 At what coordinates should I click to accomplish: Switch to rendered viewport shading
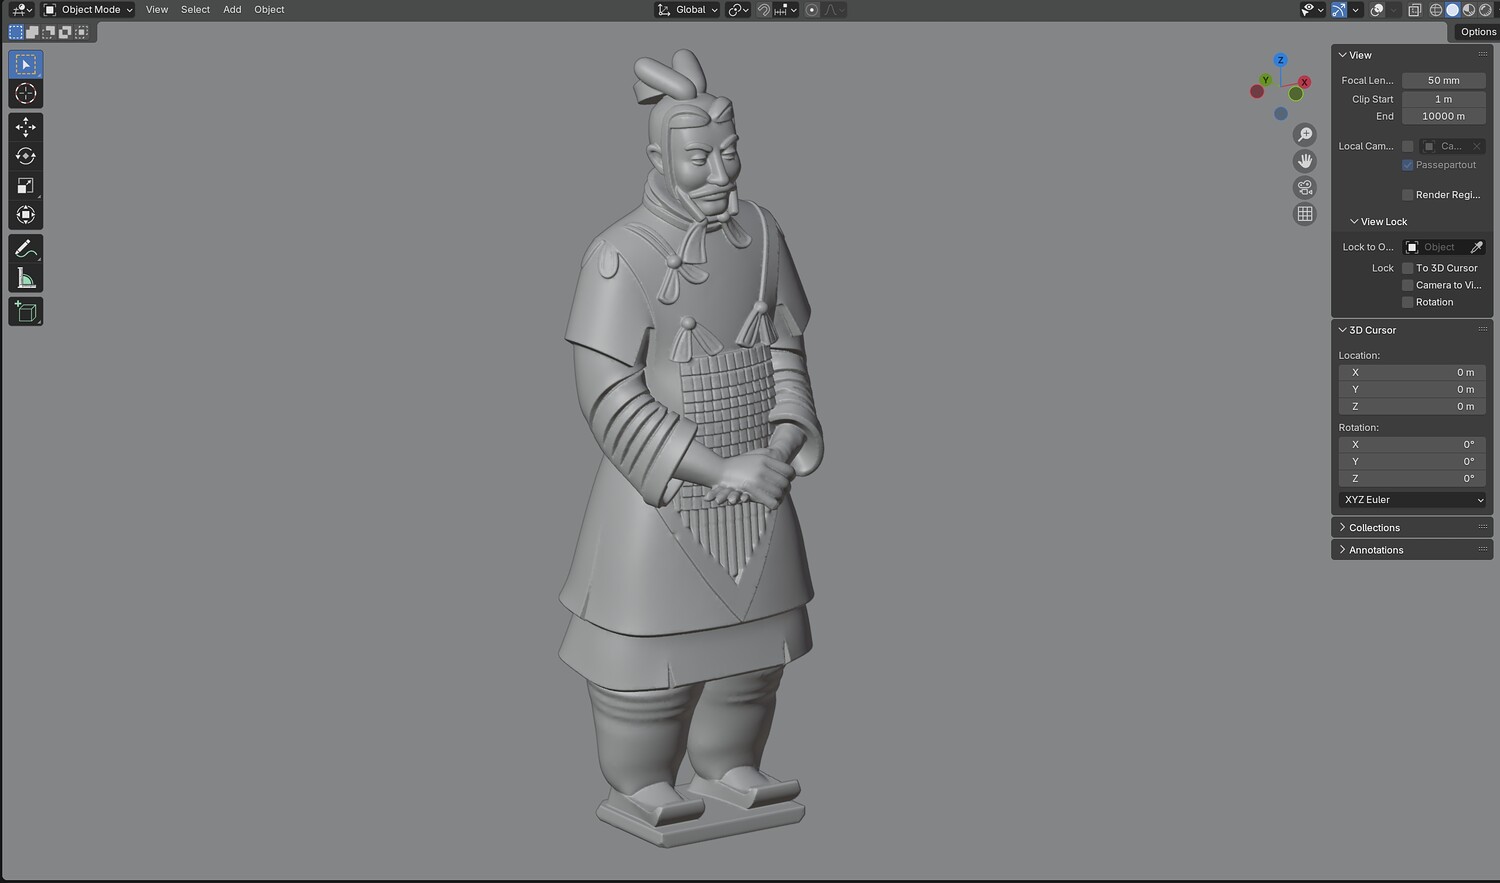coord(1485,10)
